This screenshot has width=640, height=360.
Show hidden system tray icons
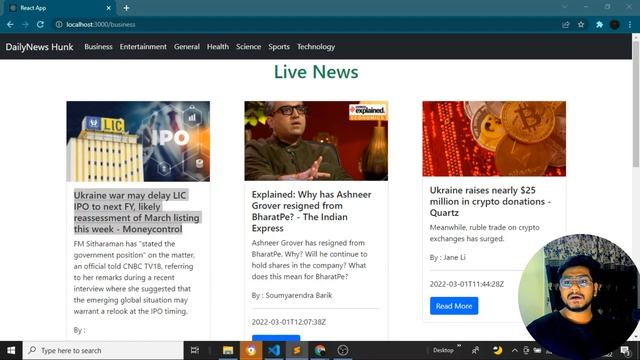click(514, 350)
